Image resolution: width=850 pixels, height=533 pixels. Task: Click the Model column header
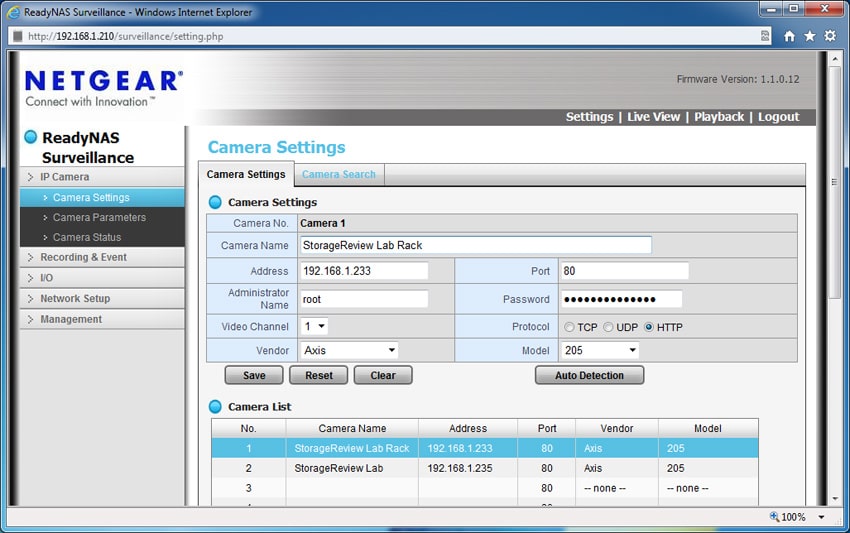pyautogui.click(x=708, y=428)
